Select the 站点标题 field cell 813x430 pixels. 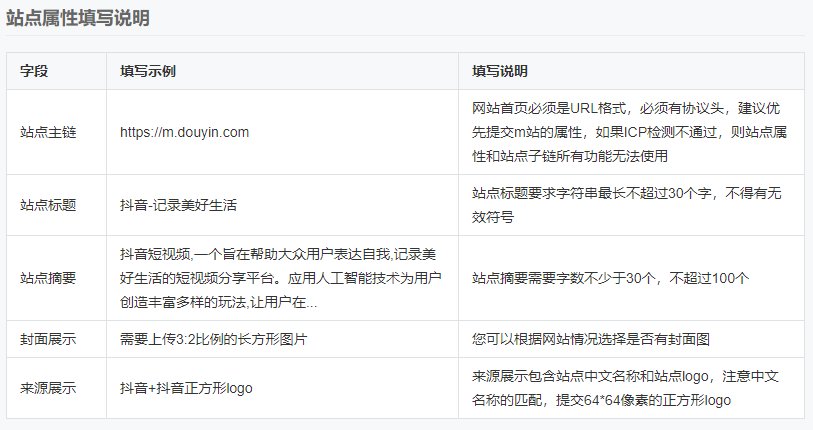click(x=48, y=205)
